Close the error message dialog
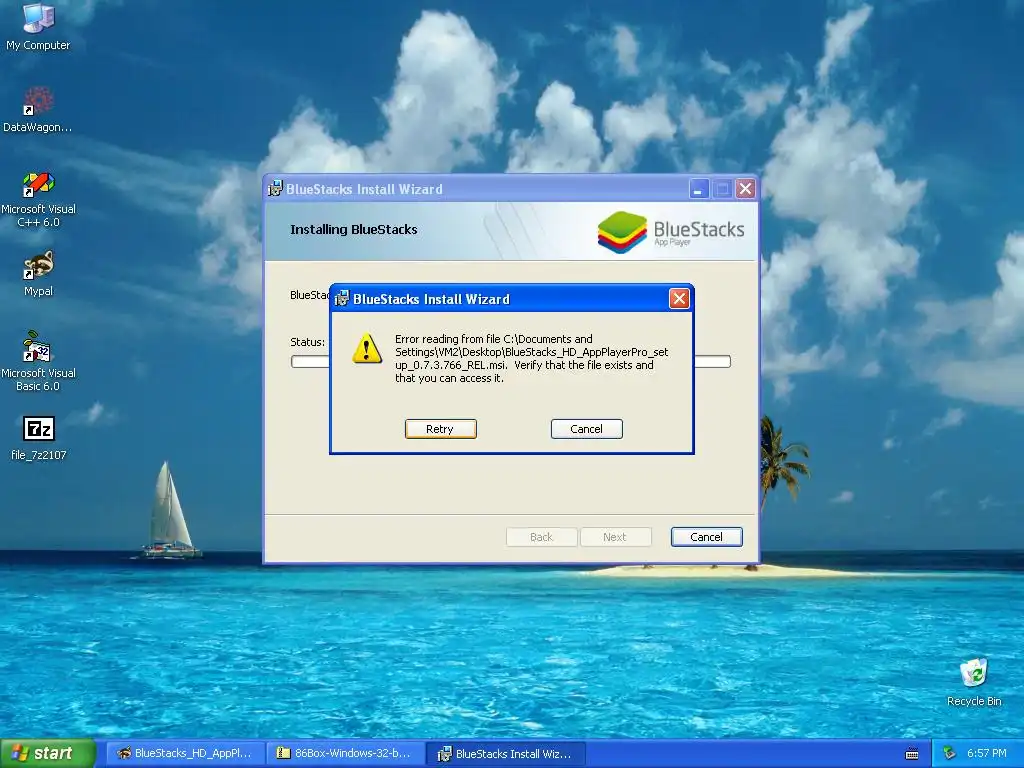Screen dimensions: 1024x768 (x=679, y=299)
